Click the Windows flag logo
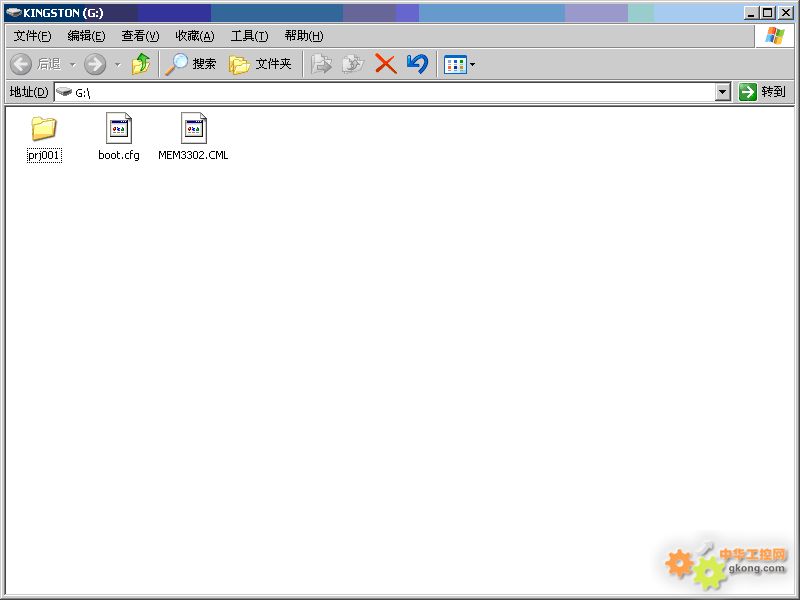 click(774, 36)
